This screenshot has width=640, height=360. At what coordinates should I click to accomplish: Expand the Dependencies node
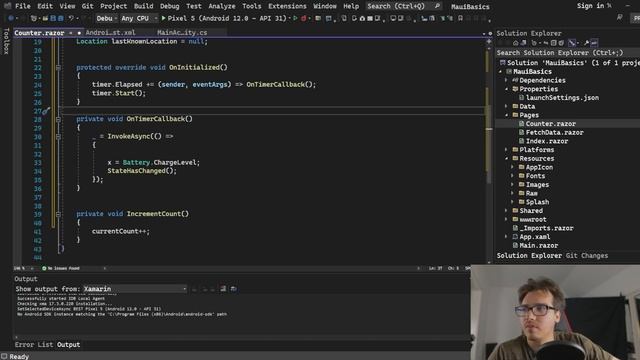[507, 80]
